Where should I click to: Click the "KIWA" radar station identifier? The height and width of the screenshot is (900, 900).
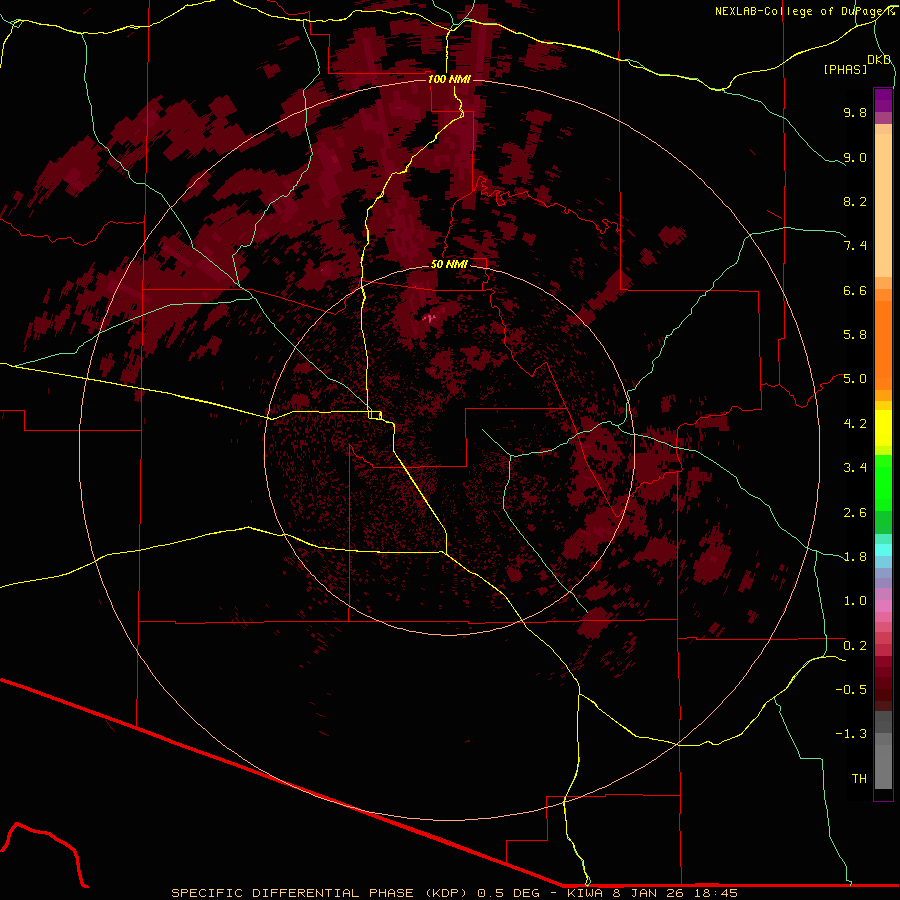click(x=585, y=893)
